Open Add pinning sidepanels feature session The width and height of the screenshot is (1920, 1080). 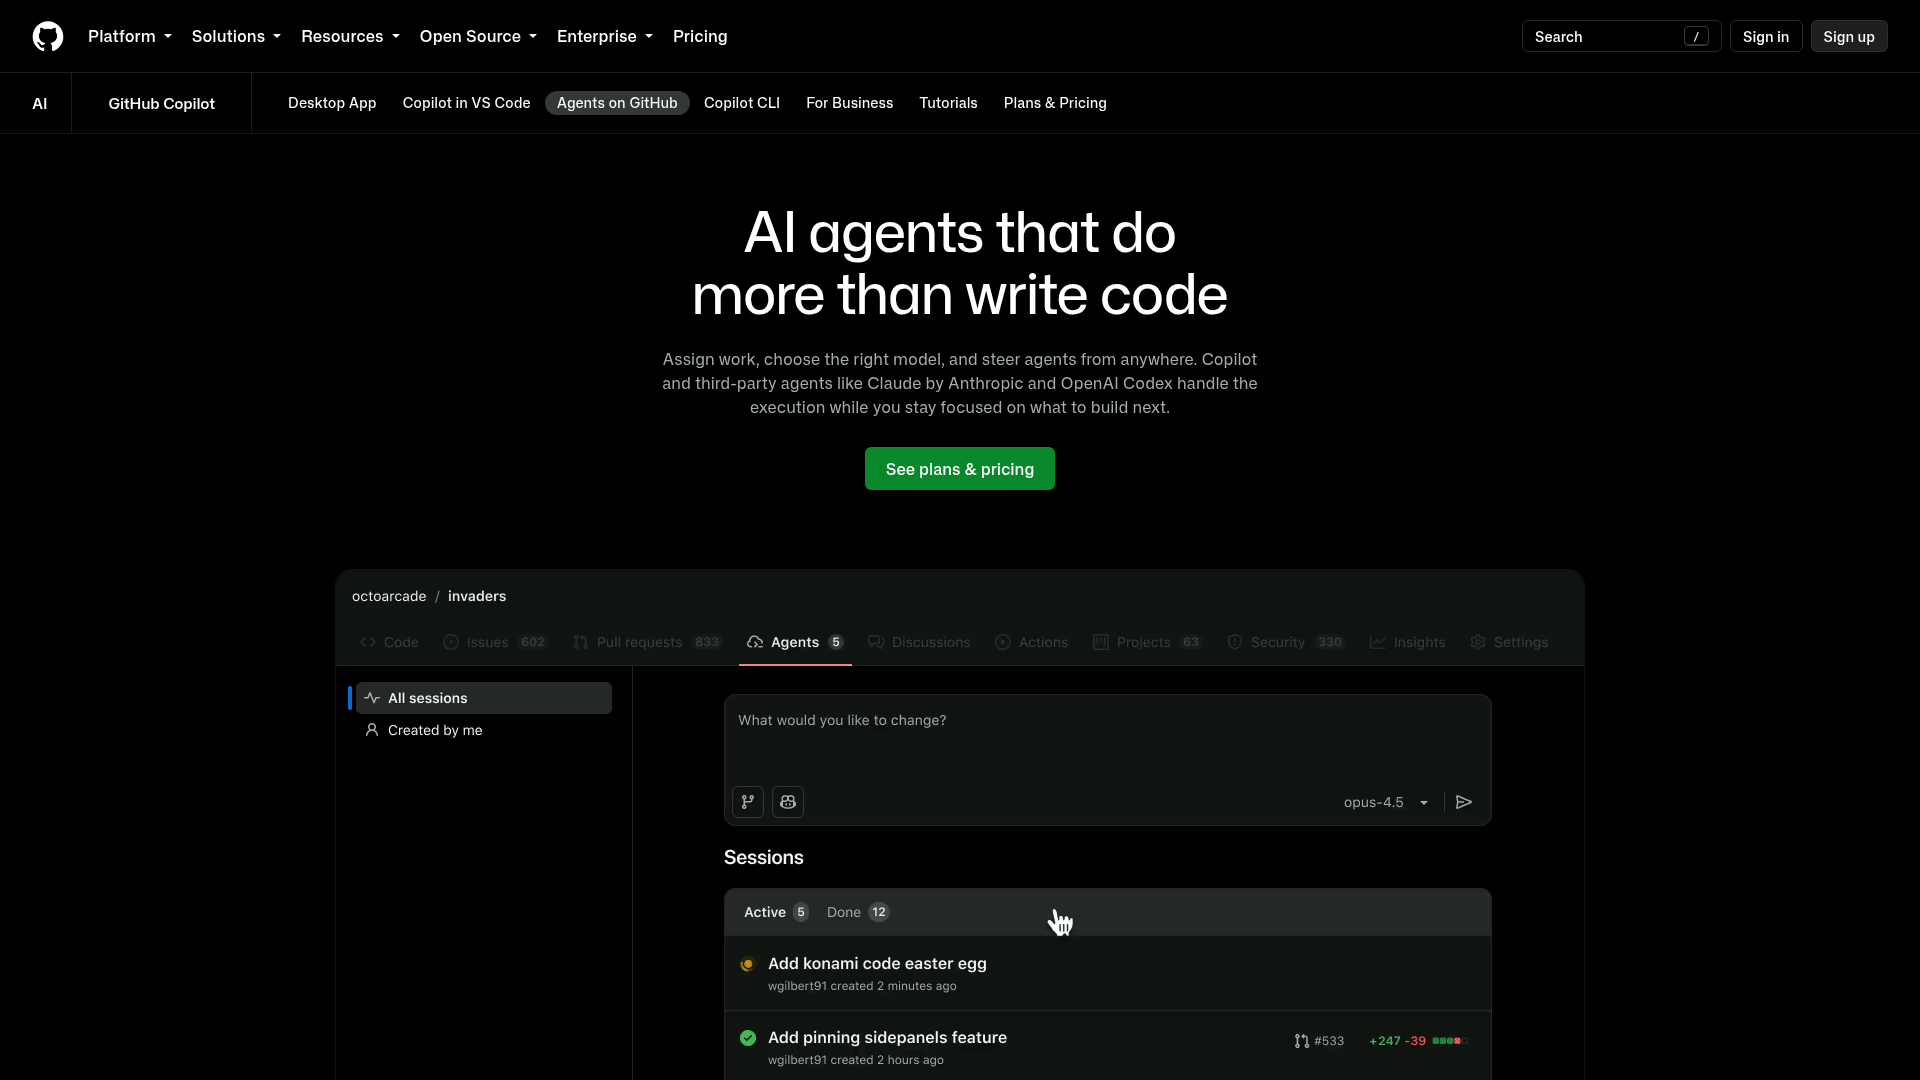[x=887, y=1038]
